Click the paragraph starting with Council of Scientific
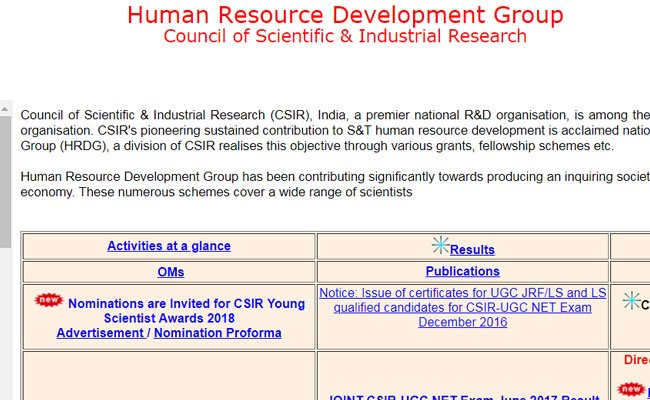Screen dimensions: 650x400 [x=330, y=130]
